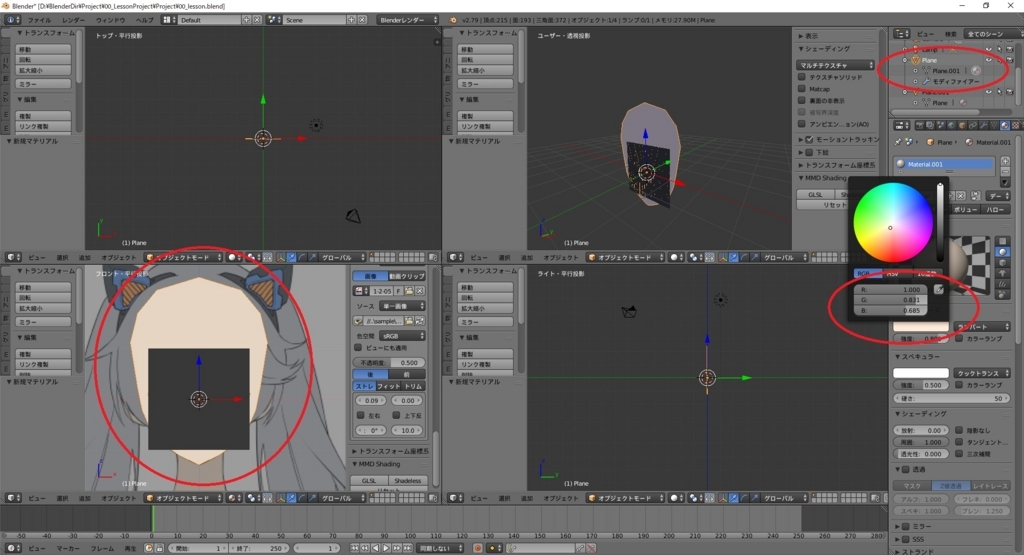This screenshot has width=1024, height=555.
Task: Pick a hue on the color wheel
Action: coord(893,222)
